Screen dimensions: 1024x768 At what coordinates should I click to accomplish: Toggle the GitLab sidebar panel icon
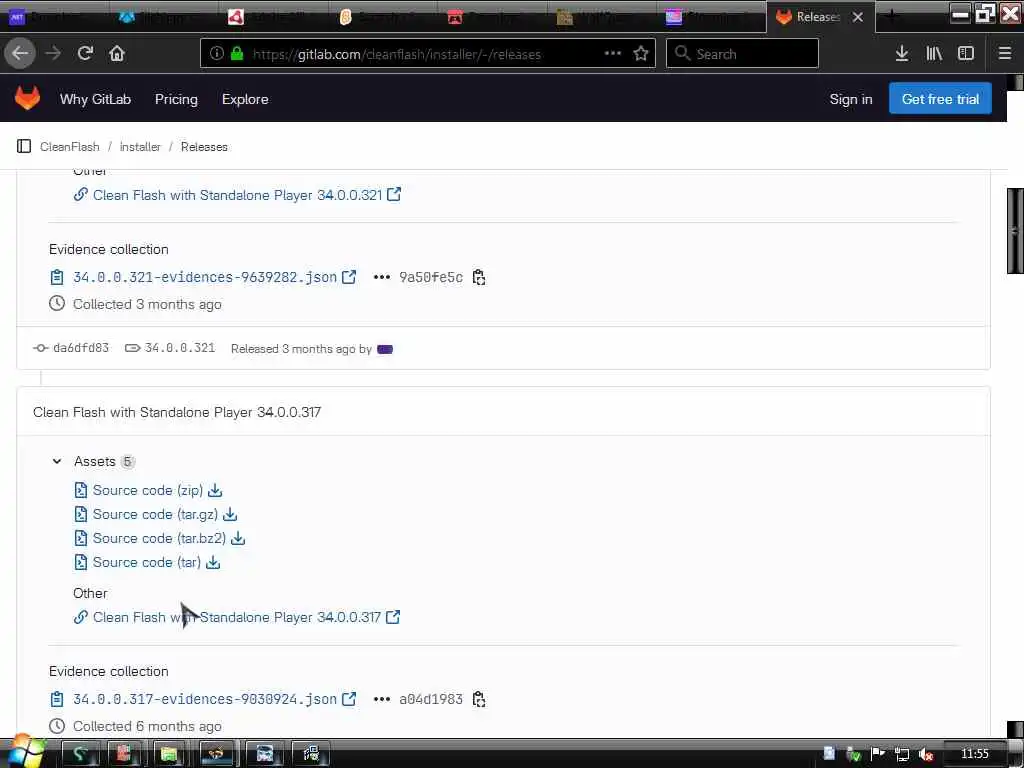point(24,146)
